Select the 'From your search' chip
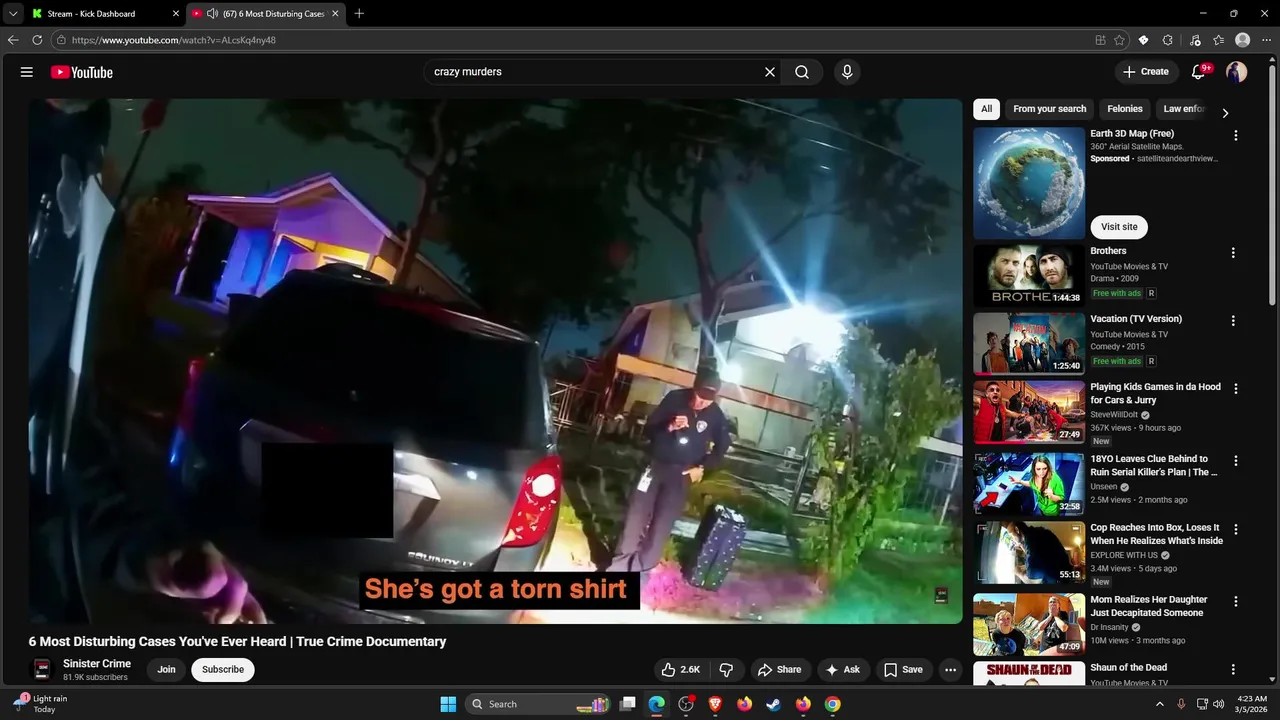This screenshot has height=720, width=1280. coord(1049,109)
